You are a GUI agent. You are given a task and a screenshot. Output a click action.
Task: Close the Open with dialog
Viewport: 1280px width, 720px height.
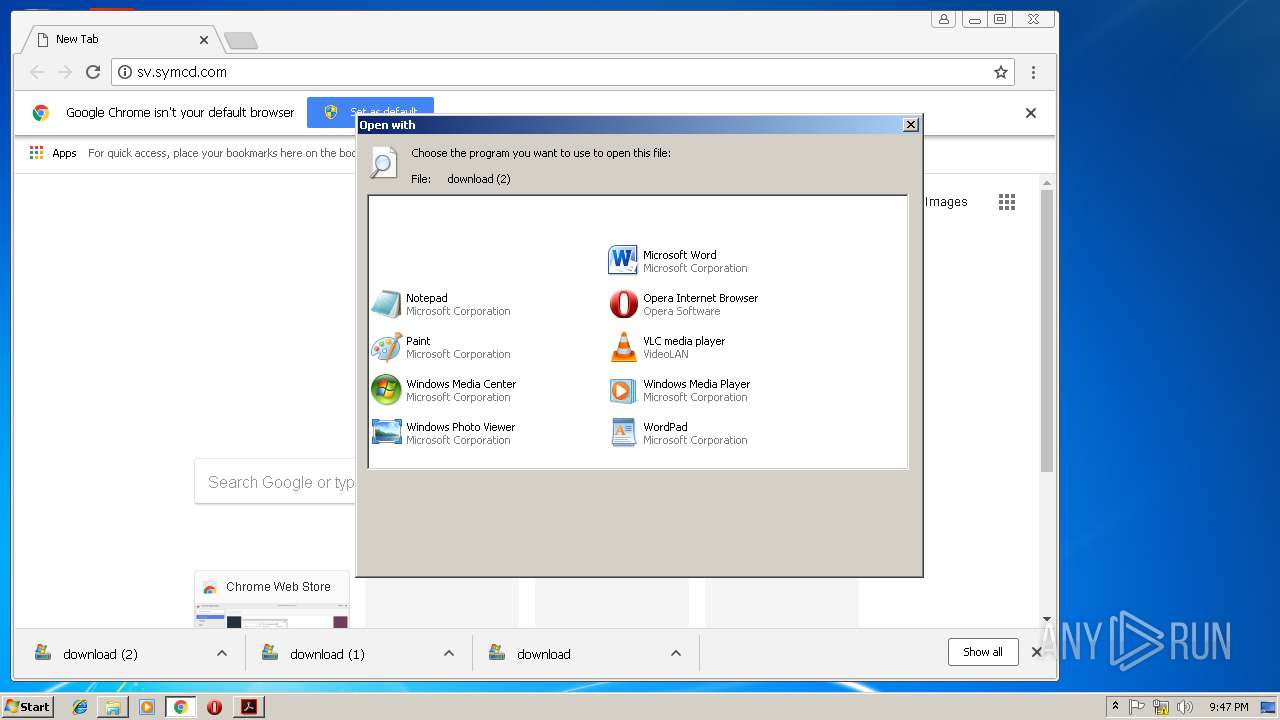[x=910, y=125]
